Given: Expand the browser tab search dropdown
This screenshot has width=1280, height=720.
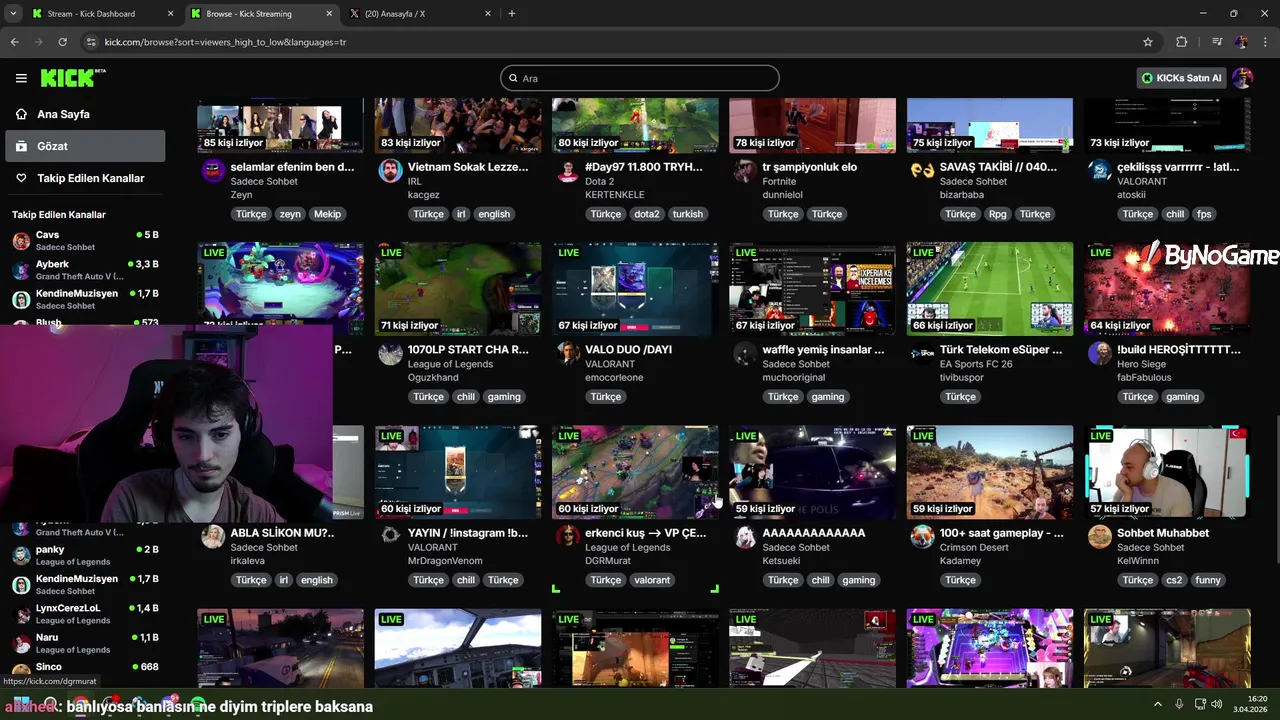Looking at the screenshot, I should [x=13, y=14].
